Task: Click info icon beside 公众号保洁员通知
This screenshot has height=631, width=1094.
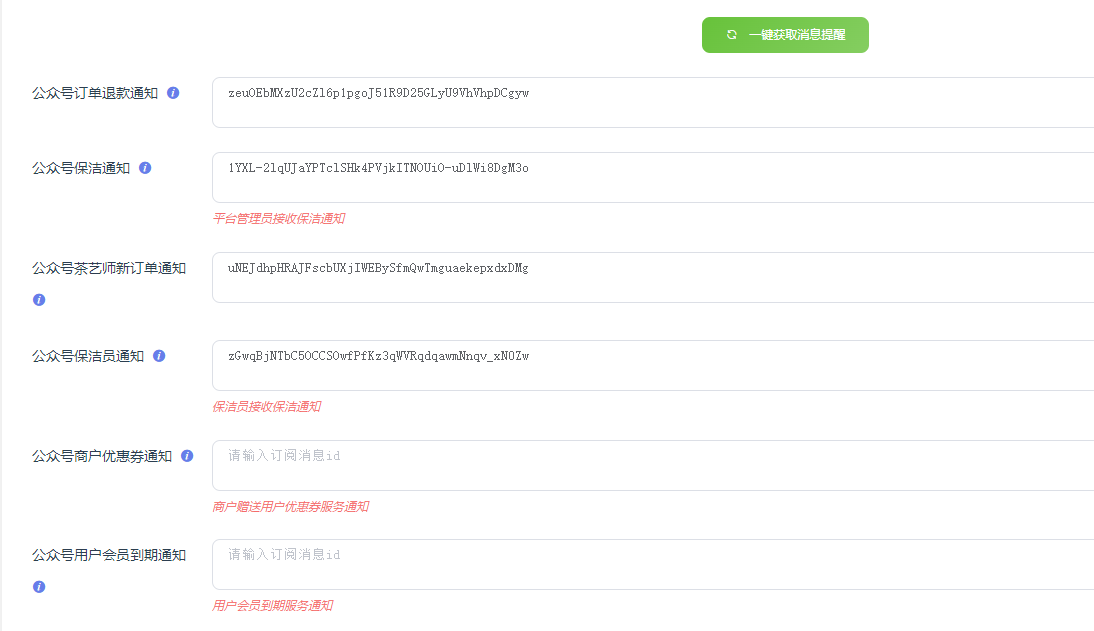Action: click(159, 356)
